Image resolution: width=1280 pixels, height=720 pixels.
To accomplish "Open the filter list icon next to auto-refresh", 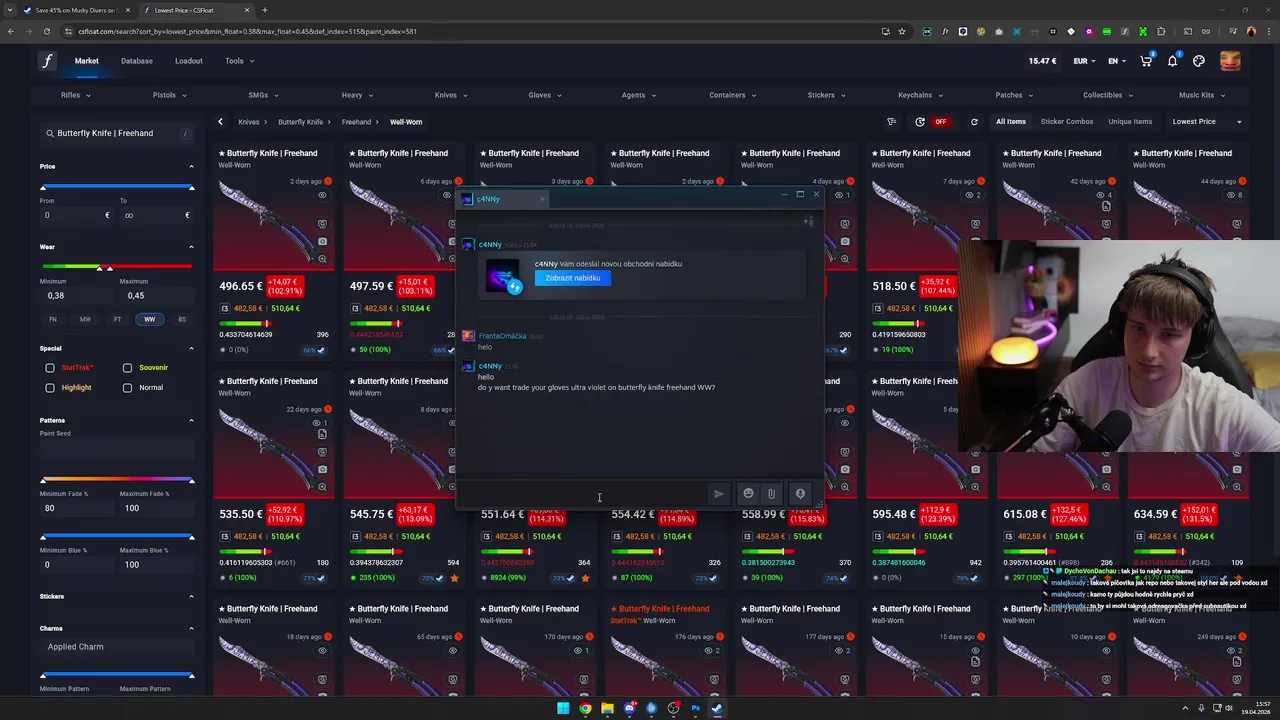I will 891,122.
